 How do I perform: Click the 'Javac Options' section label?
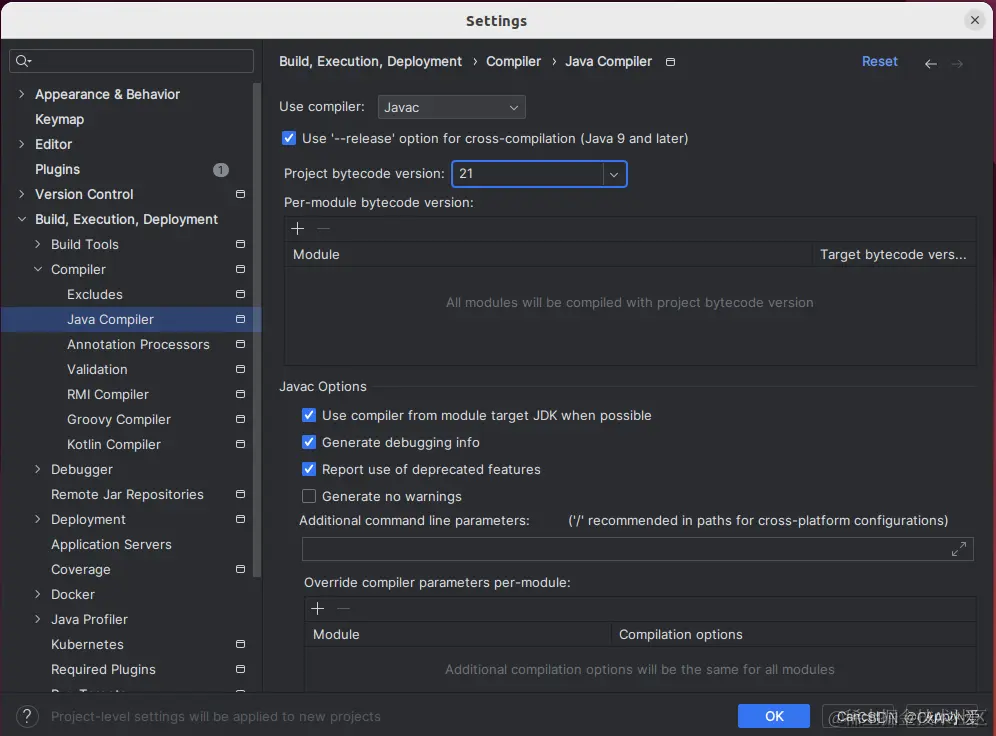coord(323,387)
